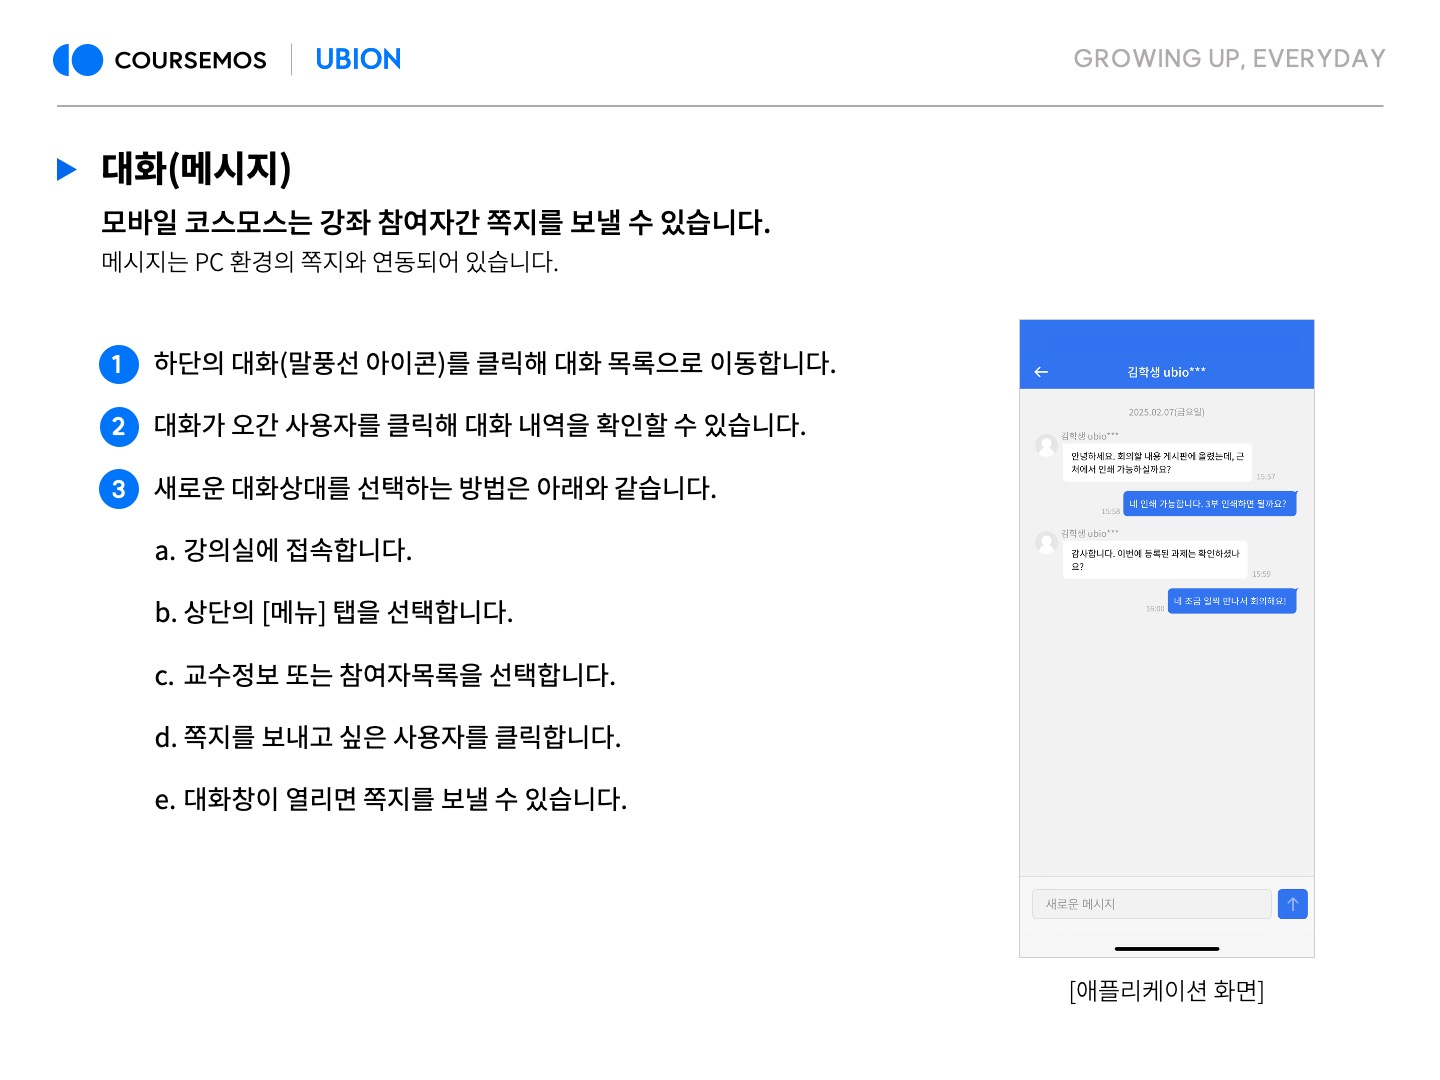Click the numbered circle 2 step marker
Image resolution: width=1440 pixels, height=1080 pixels.
118,427
